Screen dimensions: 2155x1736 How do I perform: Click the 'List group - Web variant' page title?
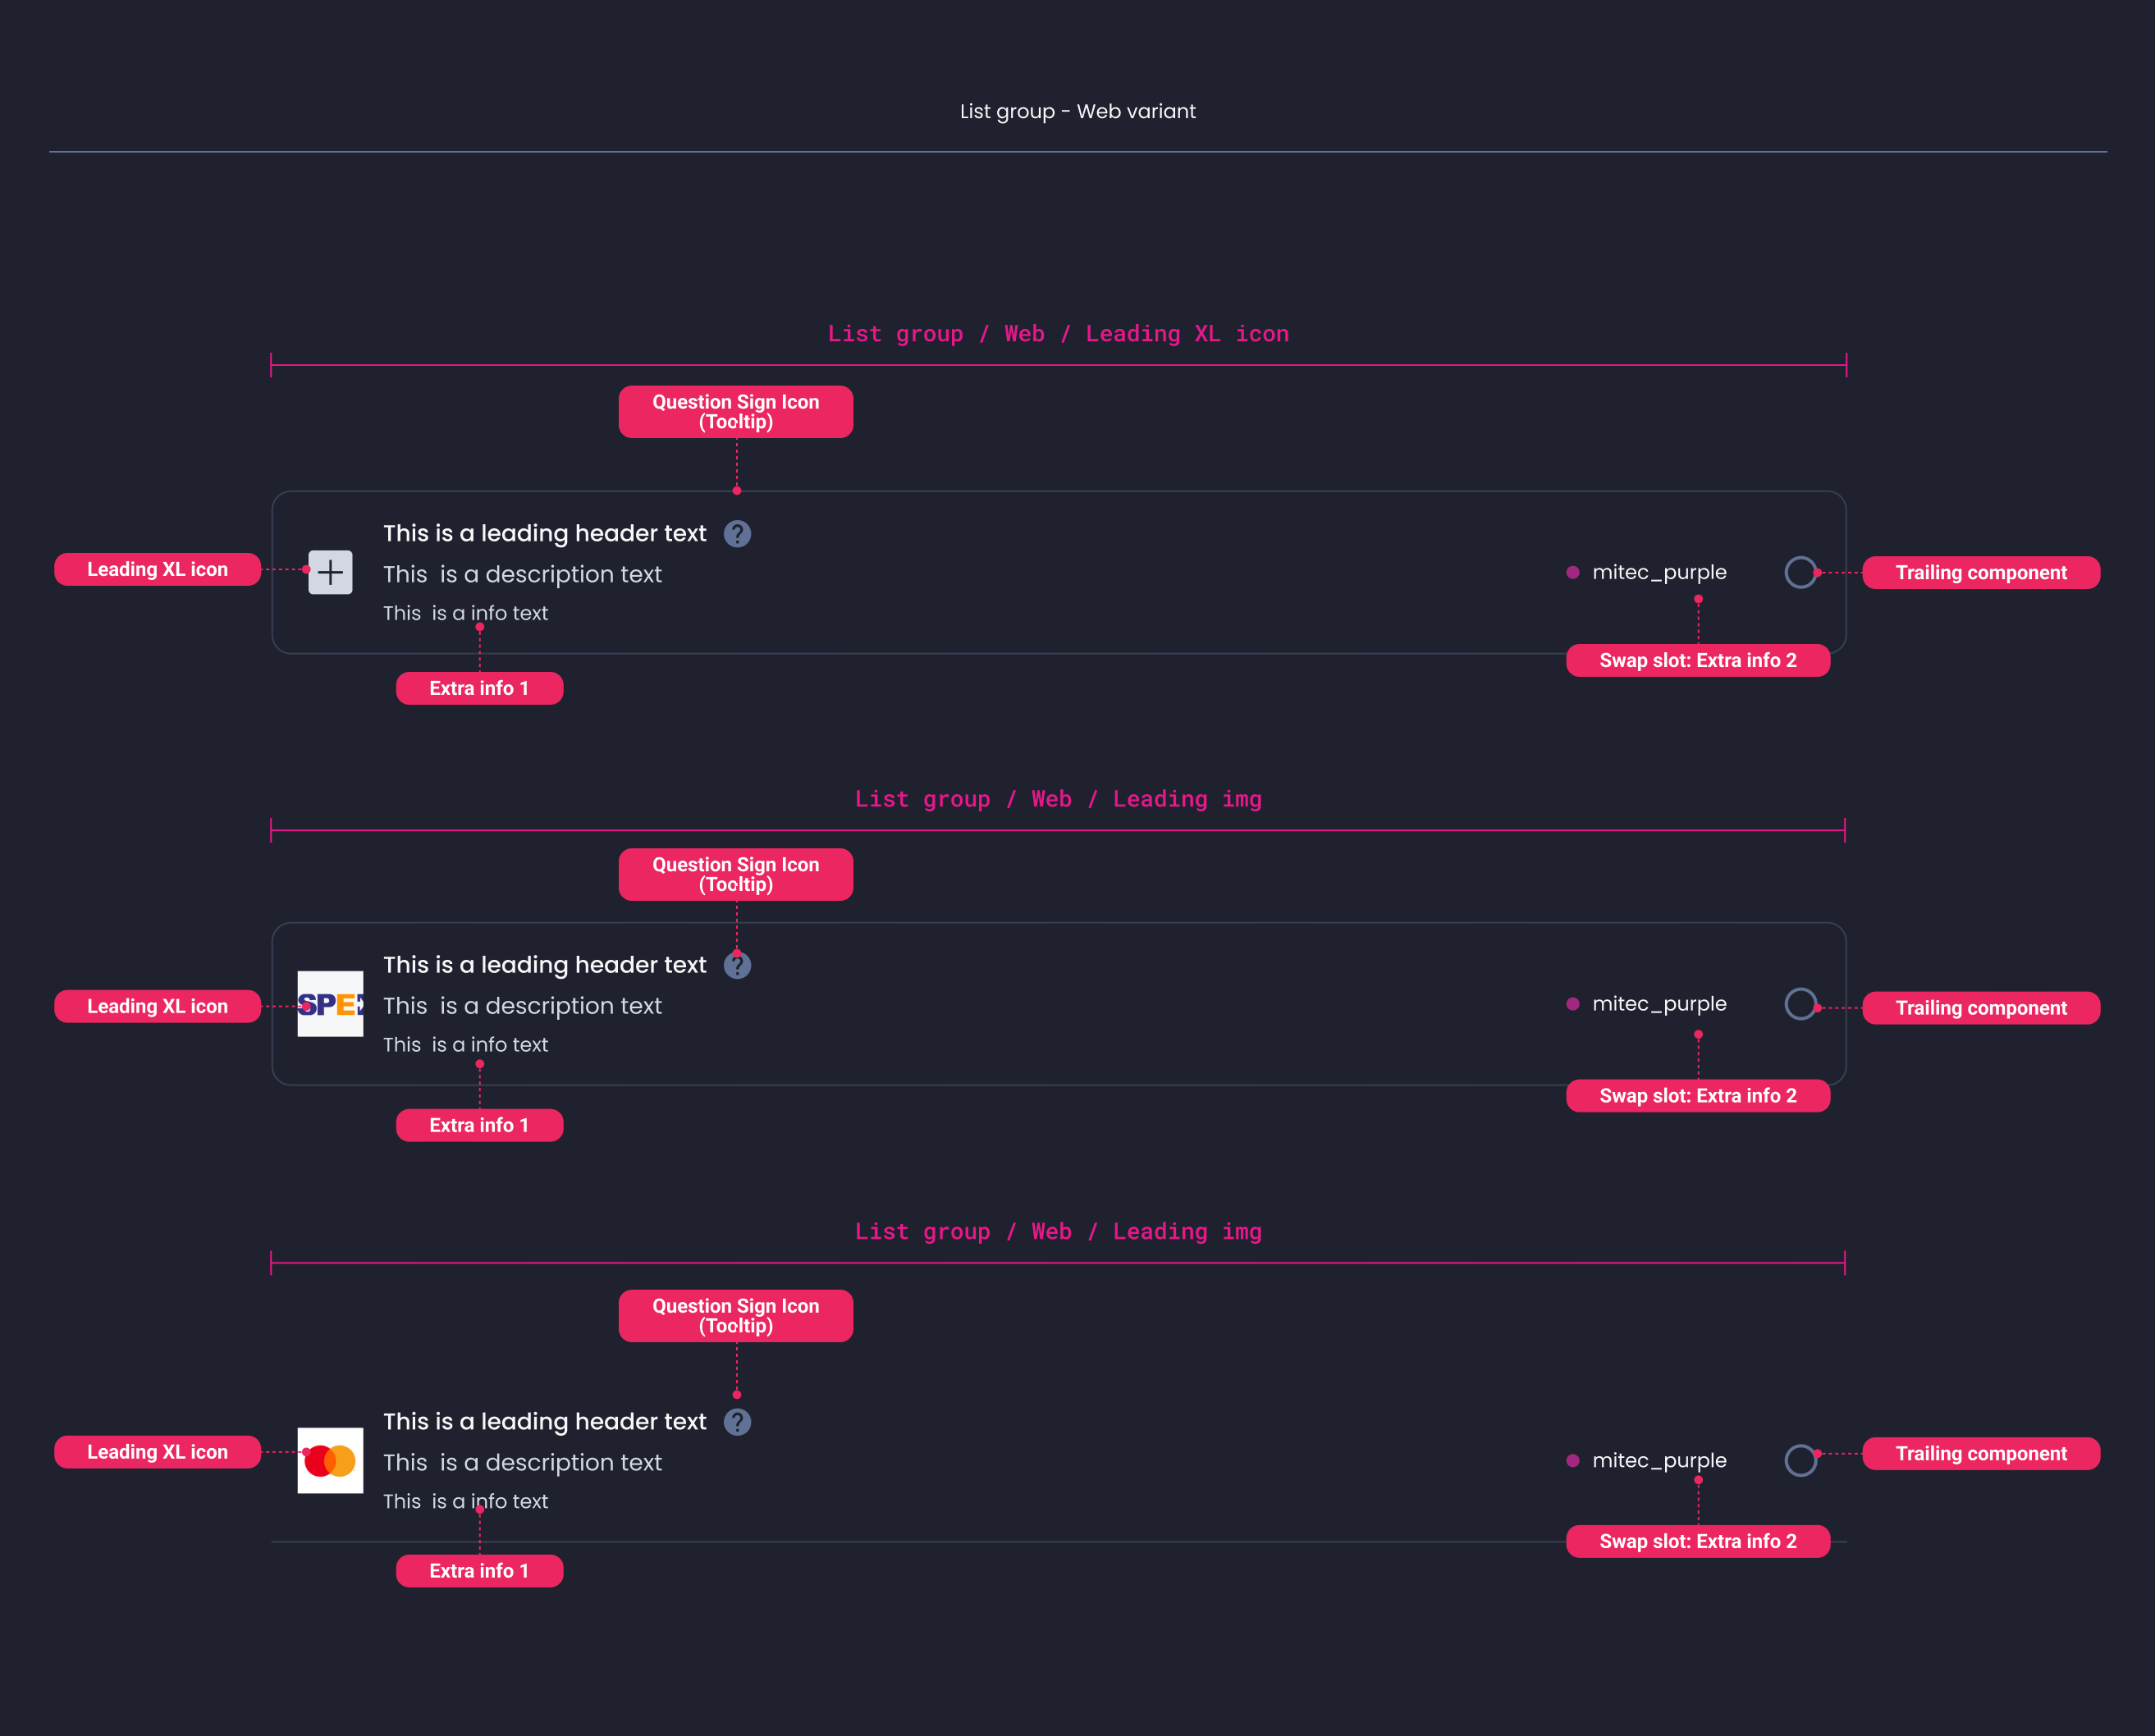tap(1077, 111)
